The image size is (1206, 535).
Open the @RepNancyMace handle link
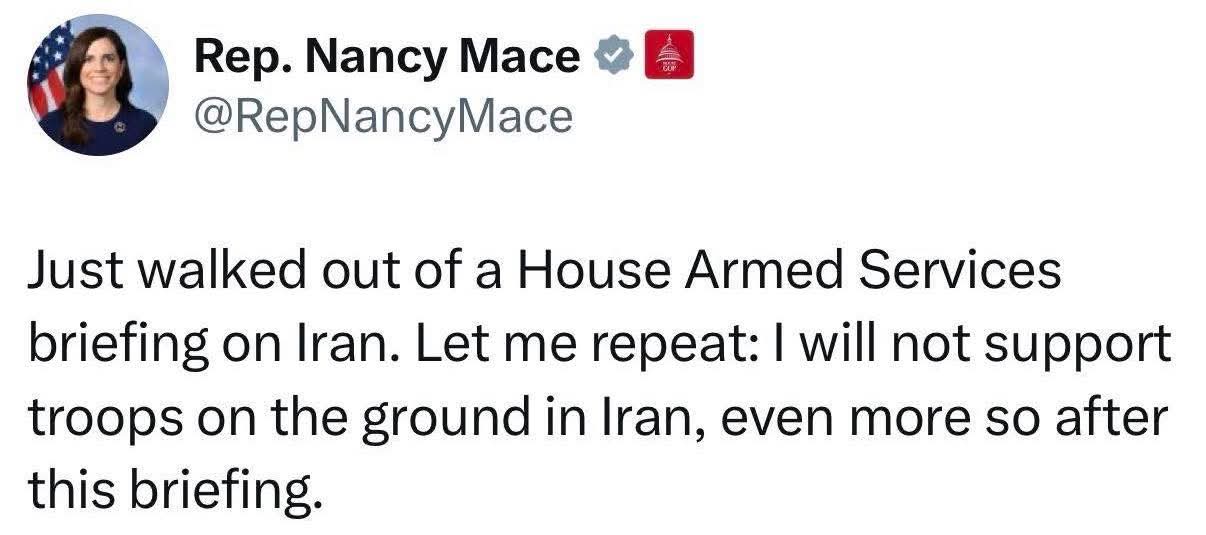[384, 117]
